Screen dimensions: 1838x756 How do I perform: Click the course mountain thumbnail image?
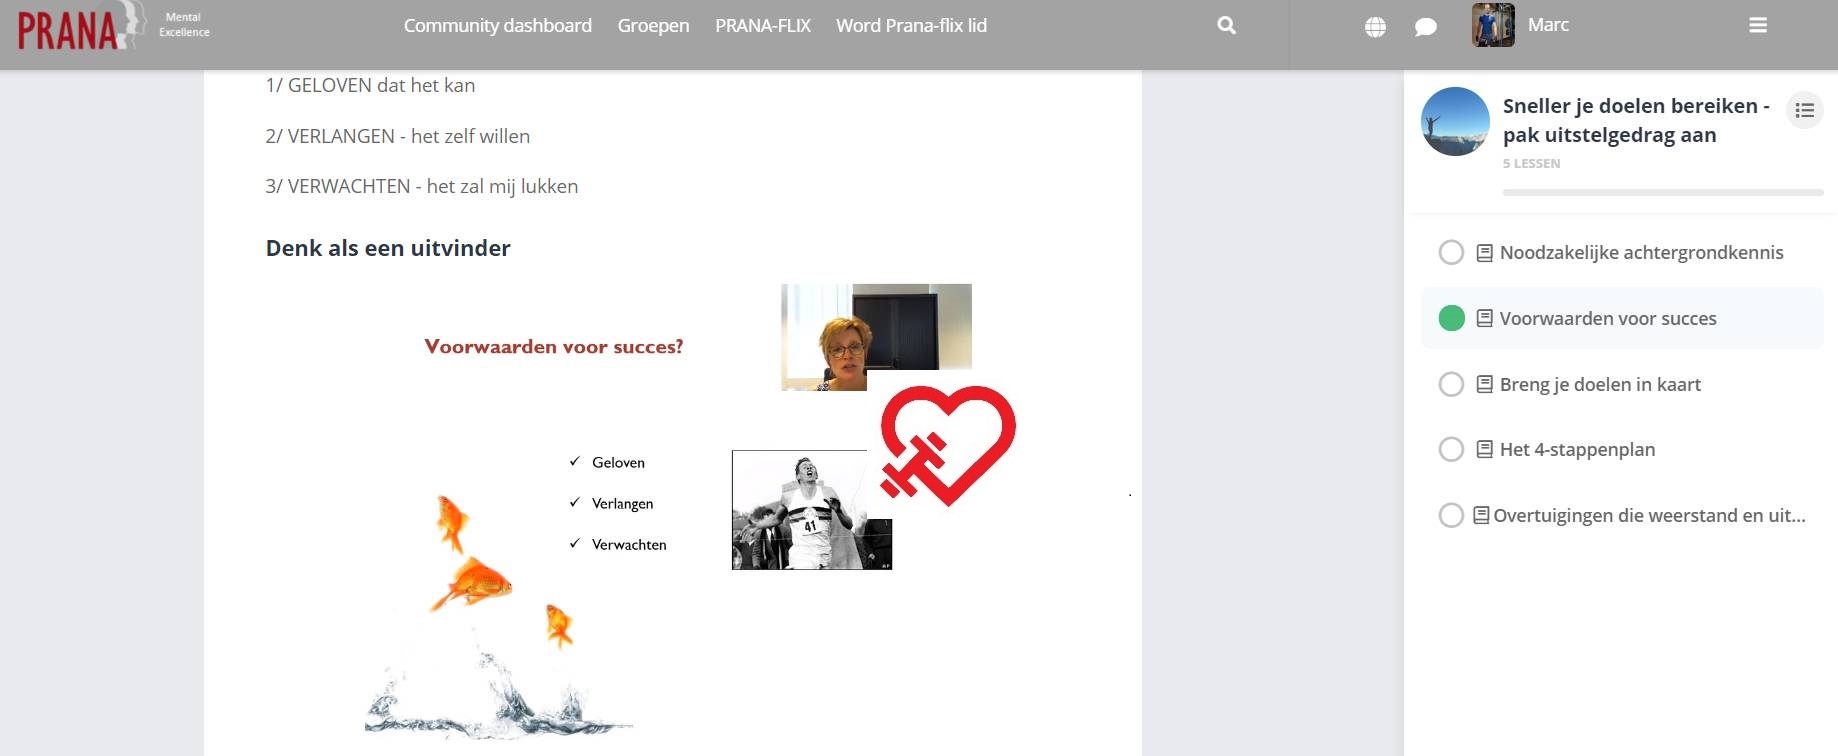[x=1455, y=121]
